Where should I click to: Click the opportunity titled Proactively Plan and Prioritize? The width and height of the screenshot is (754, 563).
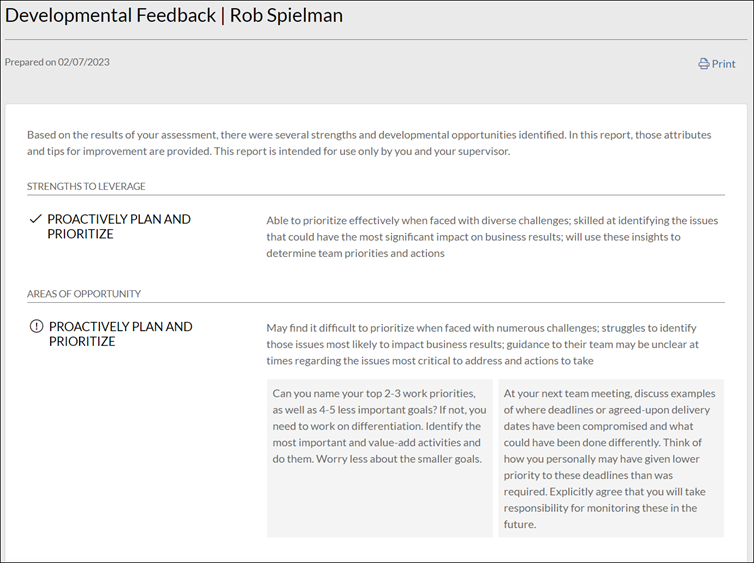click(x=120, y=334)
